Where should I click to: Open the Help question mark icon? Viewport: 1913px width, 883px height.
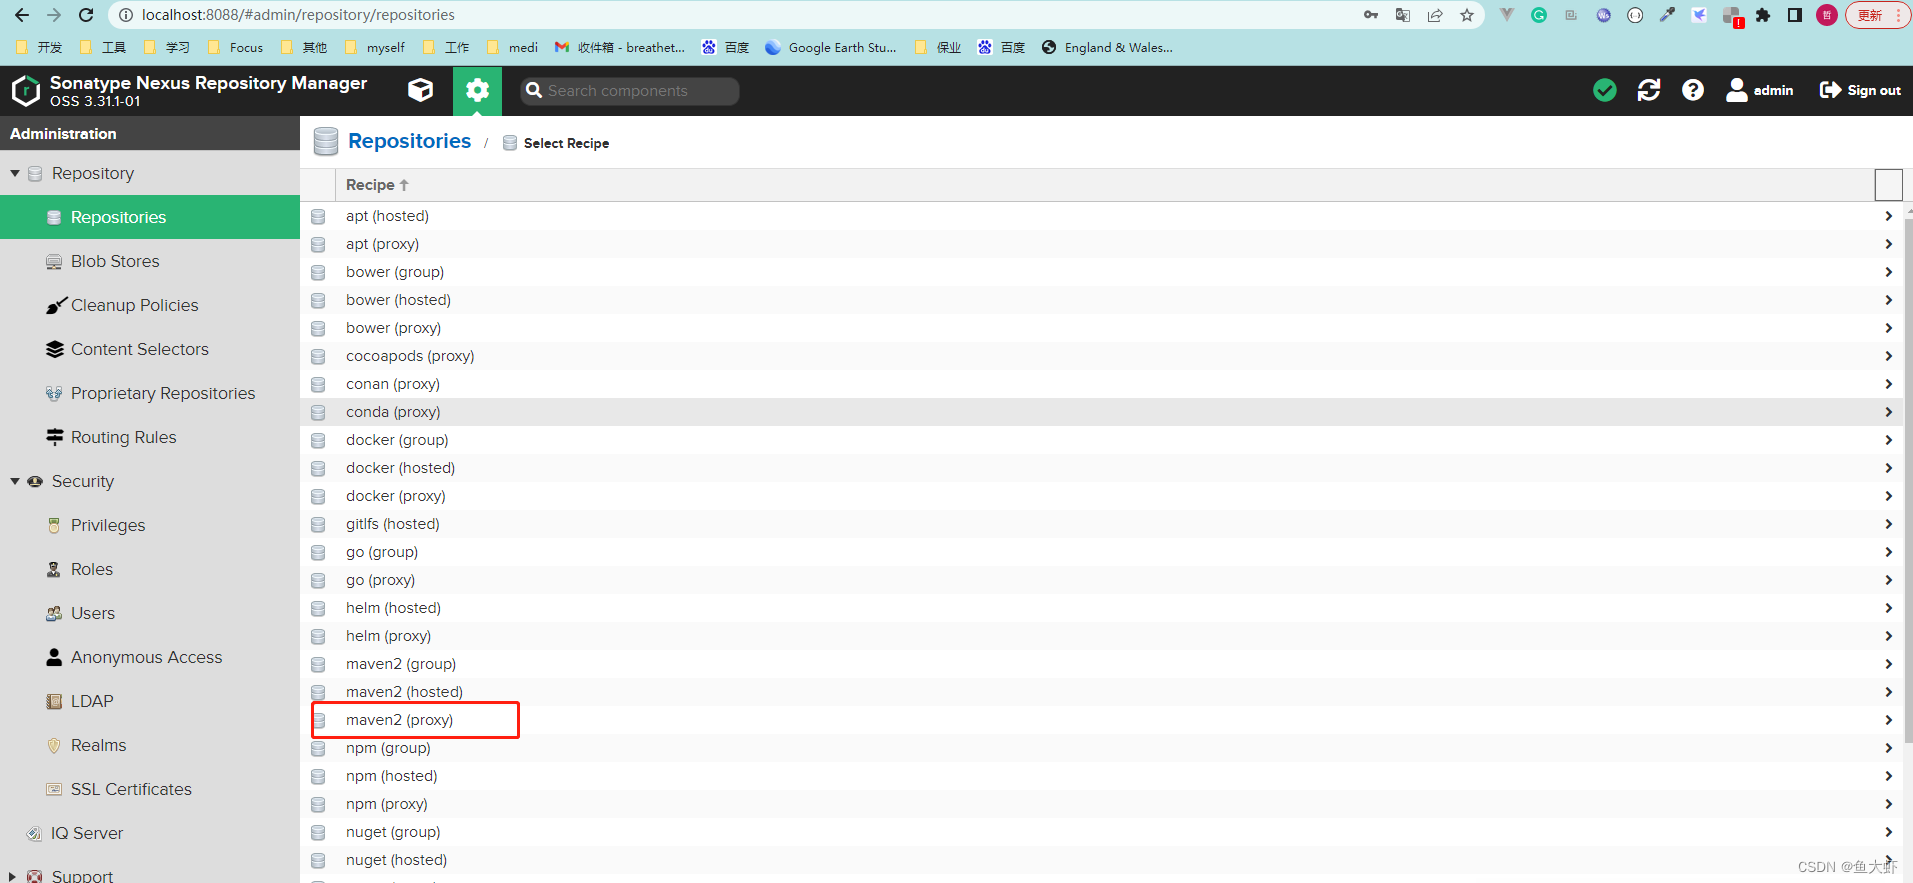(x=1693, y=91)
